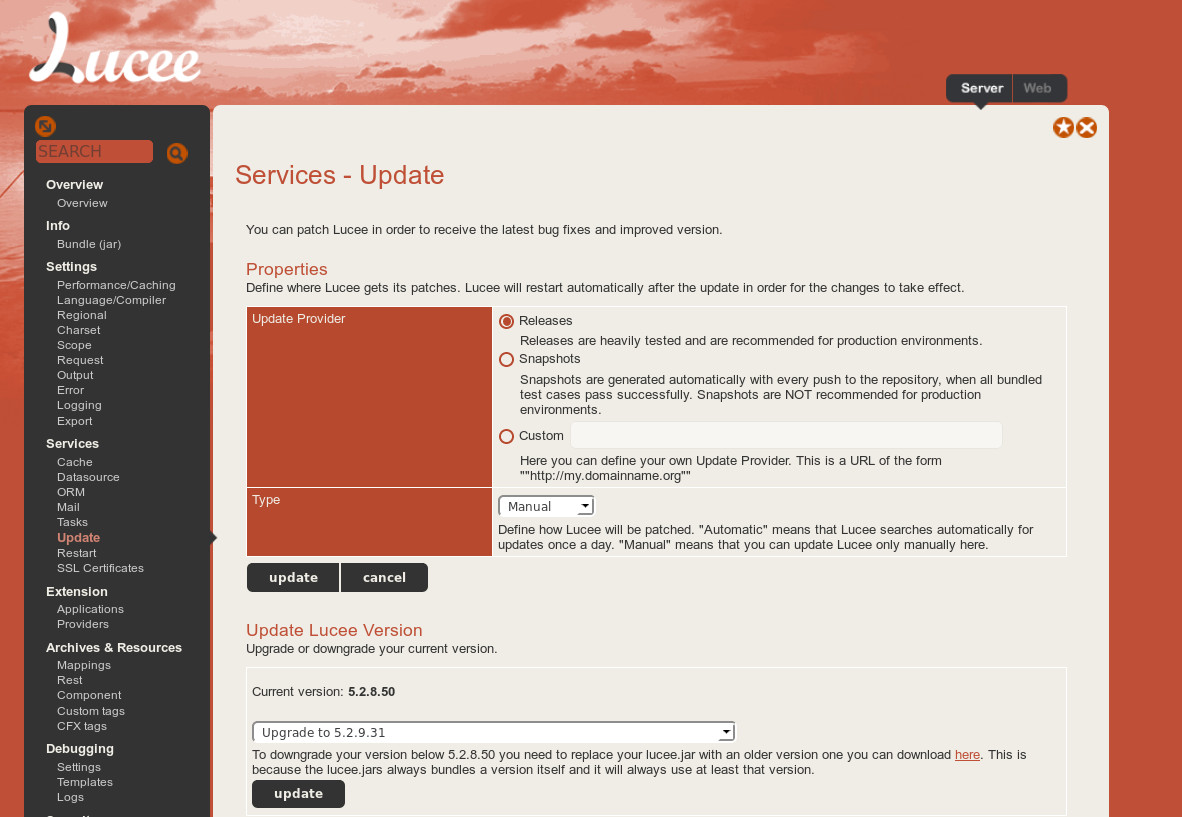Switch to the Server tab
The image size is (1182, 817).
pos(981,88)
